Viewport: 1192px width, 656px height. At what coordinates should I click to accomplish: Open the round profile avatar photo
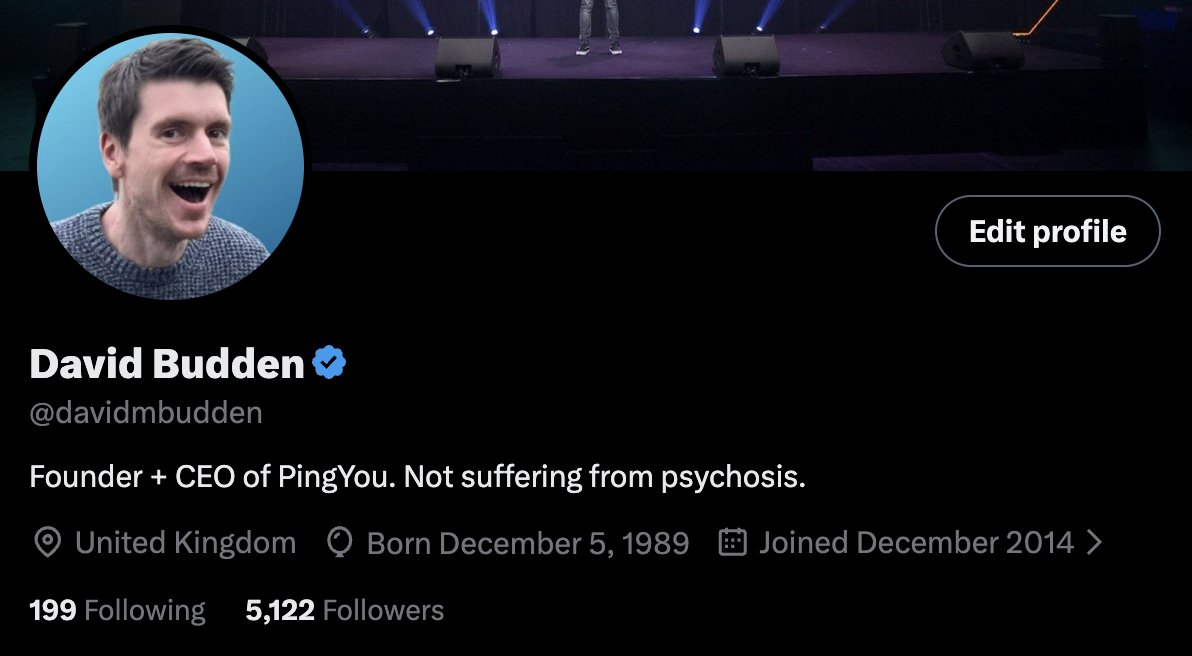point(170,166)
